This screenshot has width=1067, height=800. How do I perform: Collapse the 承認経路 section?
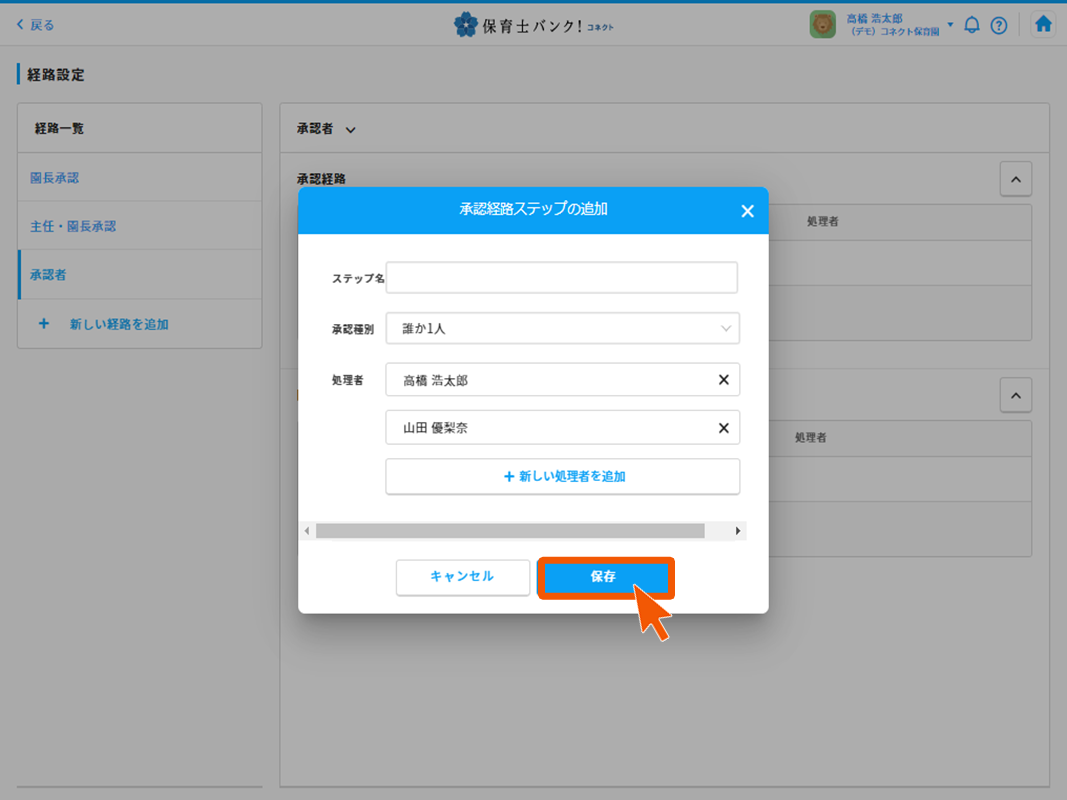tap(1015, 179)
